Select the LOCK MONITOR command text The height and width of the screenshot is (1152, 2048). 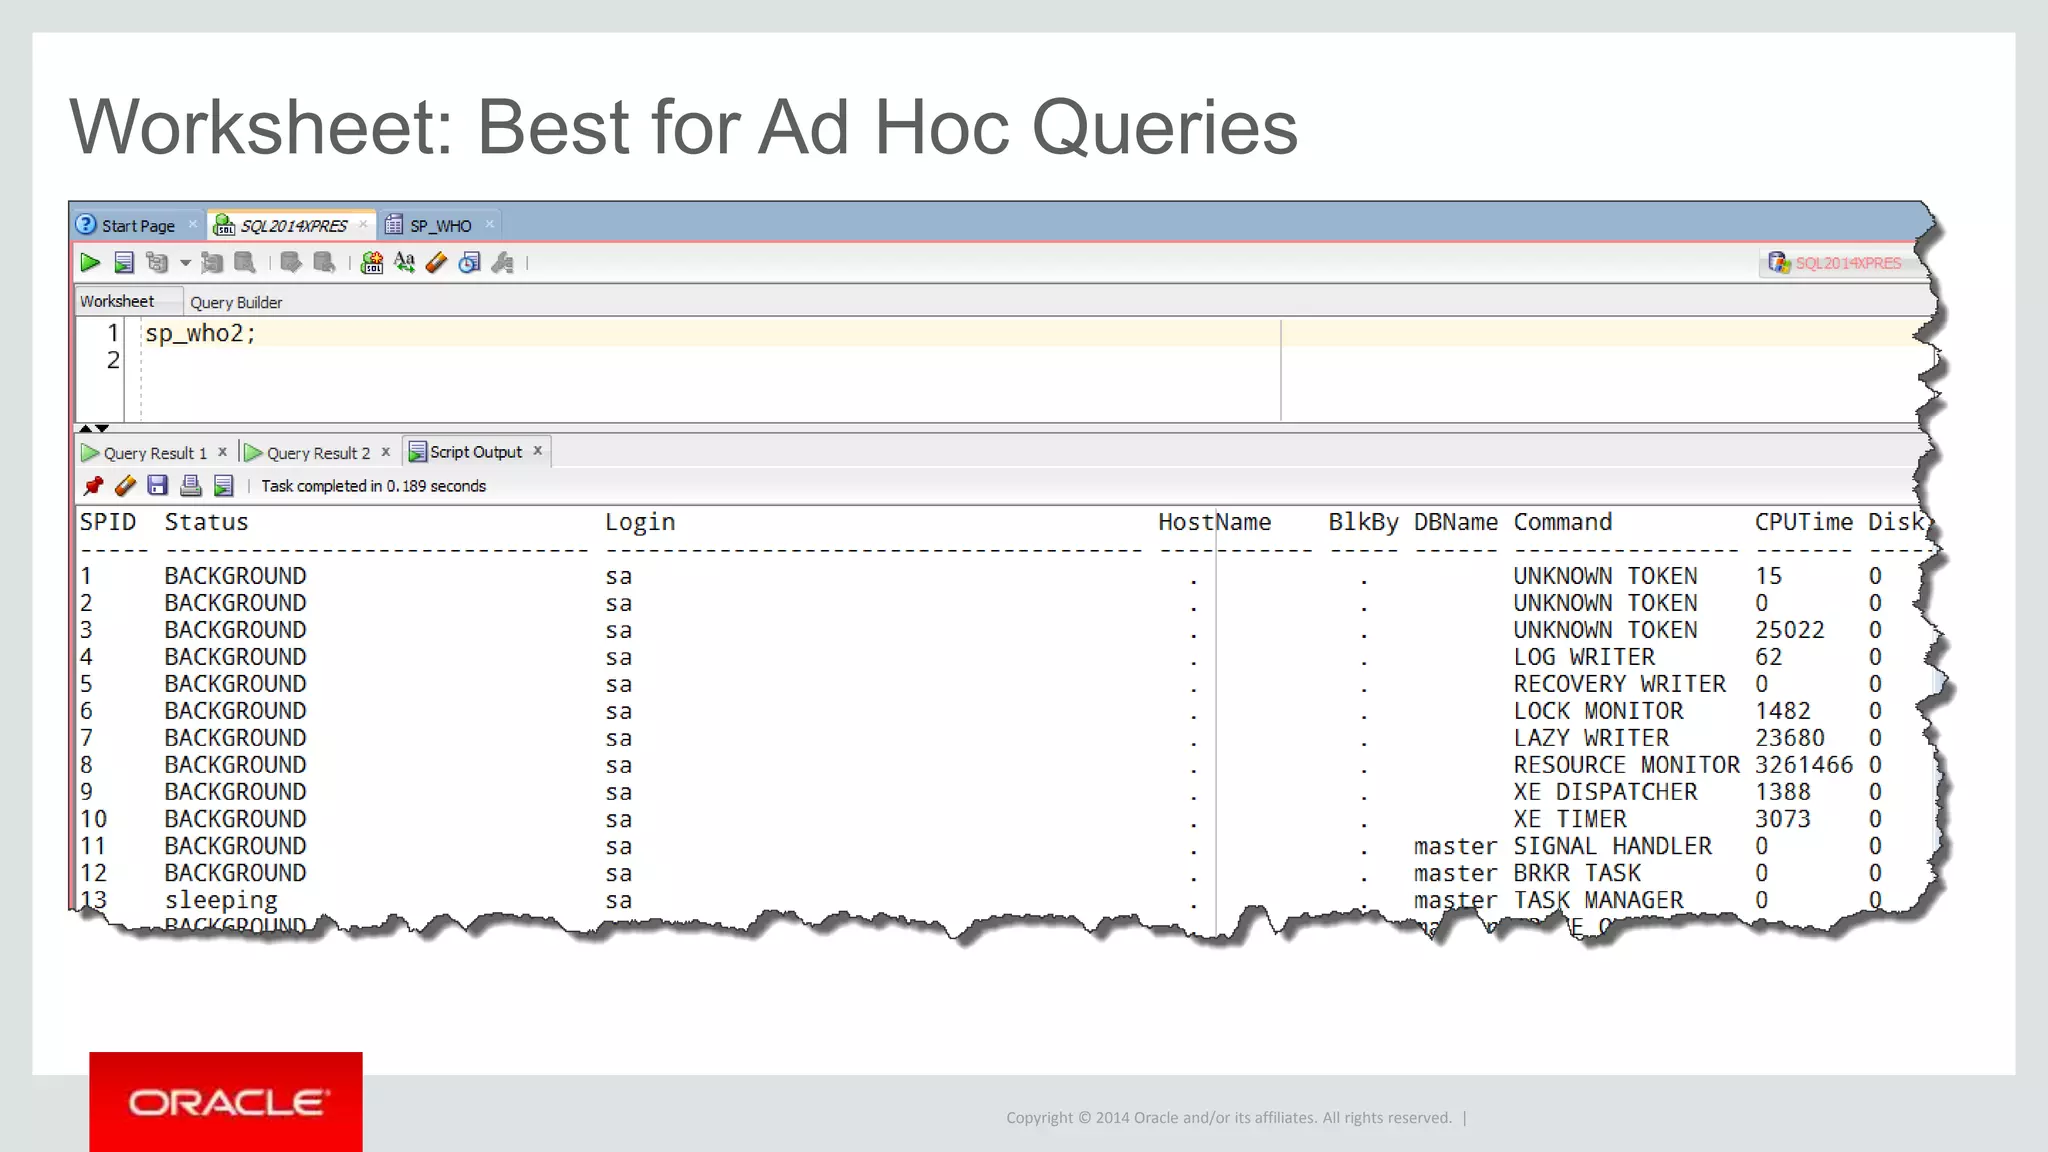coord(1599,711)
